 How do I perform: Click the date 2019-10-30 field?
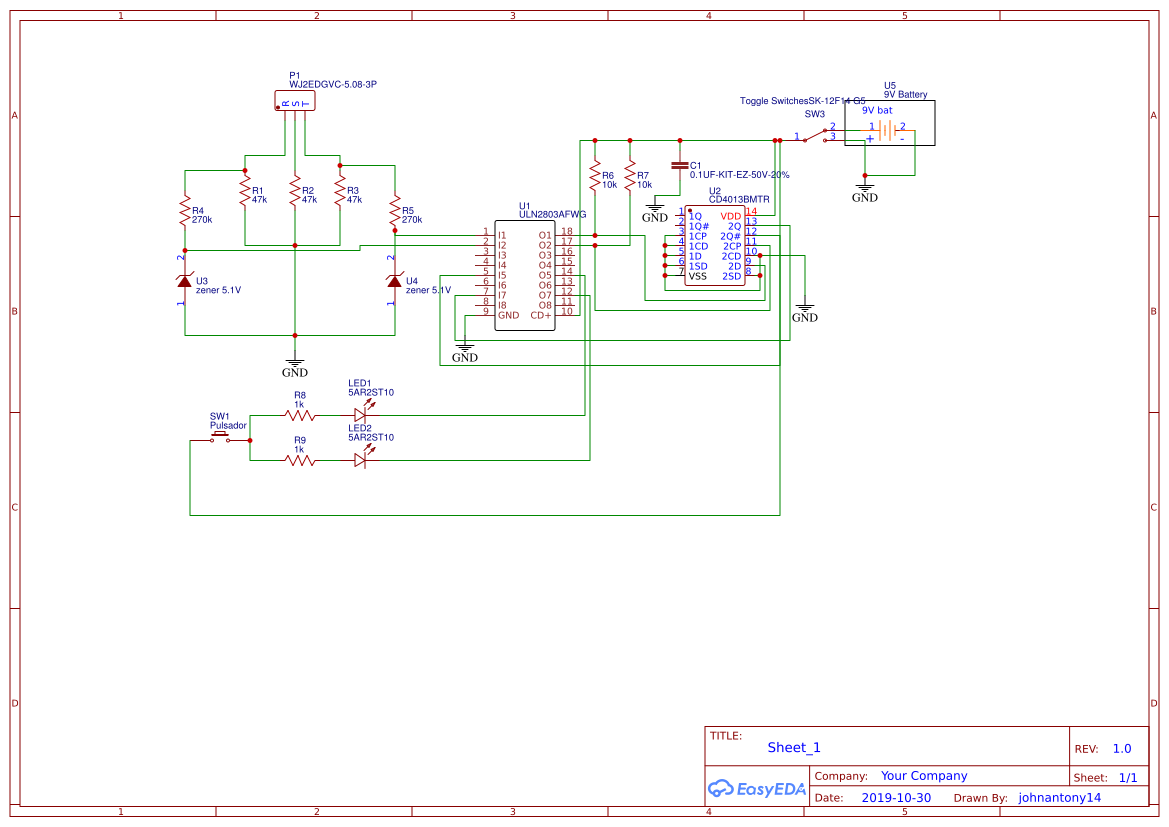(x=895, y=798)
